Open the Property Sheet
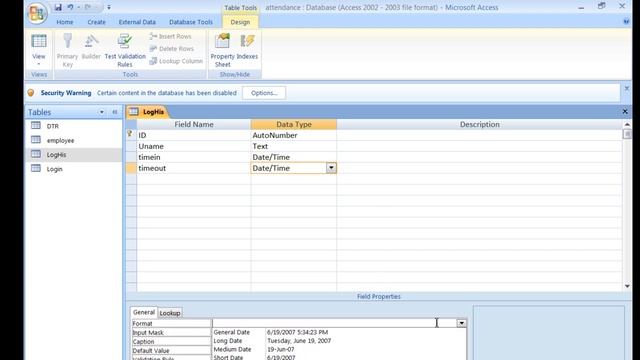 [x=222, y=50]
